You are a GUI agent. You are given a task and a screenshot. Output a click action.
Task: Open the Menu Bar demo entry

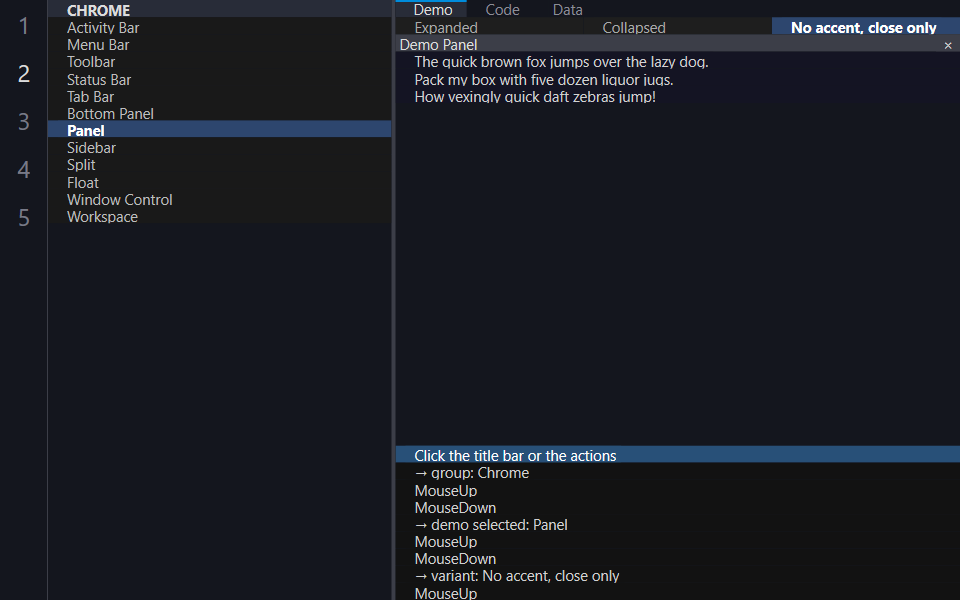[219, 45]
